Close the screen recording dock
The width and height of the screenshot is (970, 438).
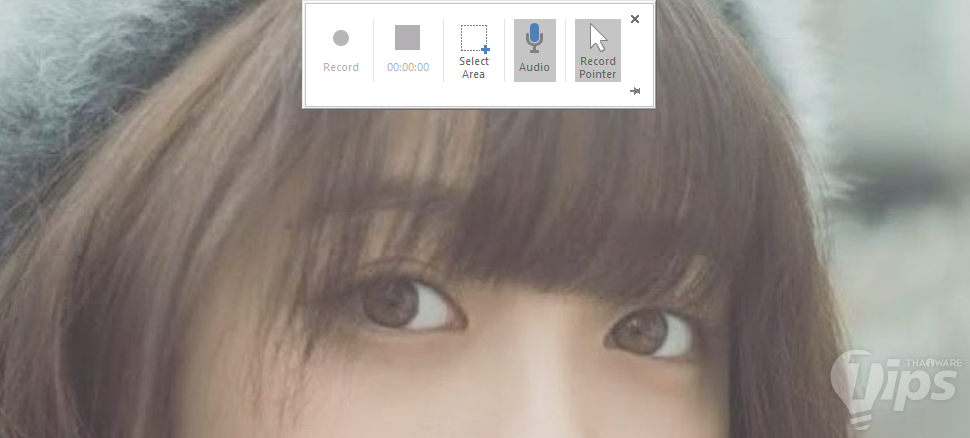click(x=635, y=19)
